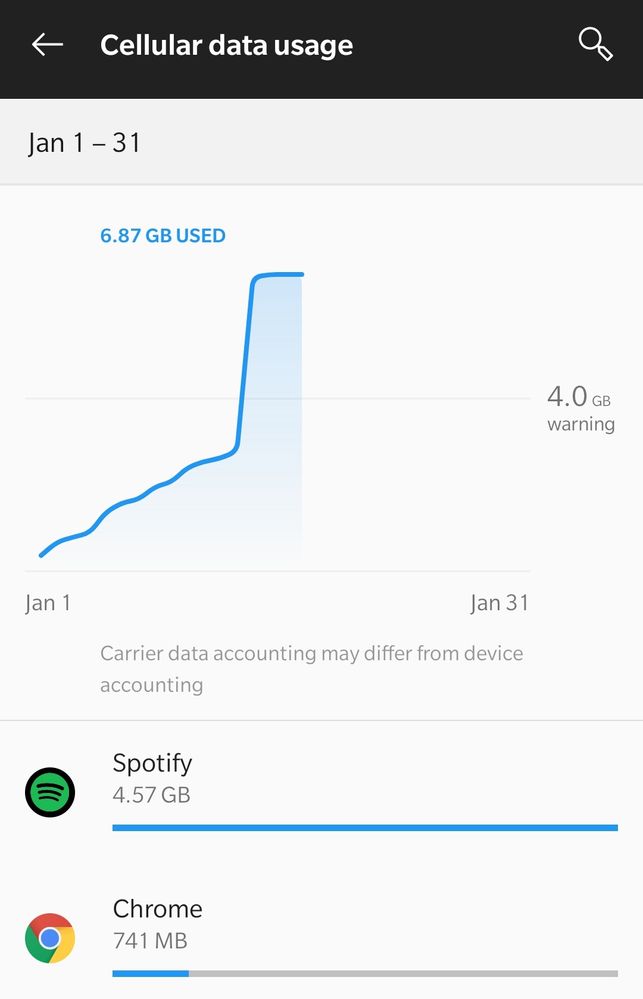Tap the Jan 31 axis label
Image resolution: width=643 pixels, height=999 pixels.
point(499,603)
